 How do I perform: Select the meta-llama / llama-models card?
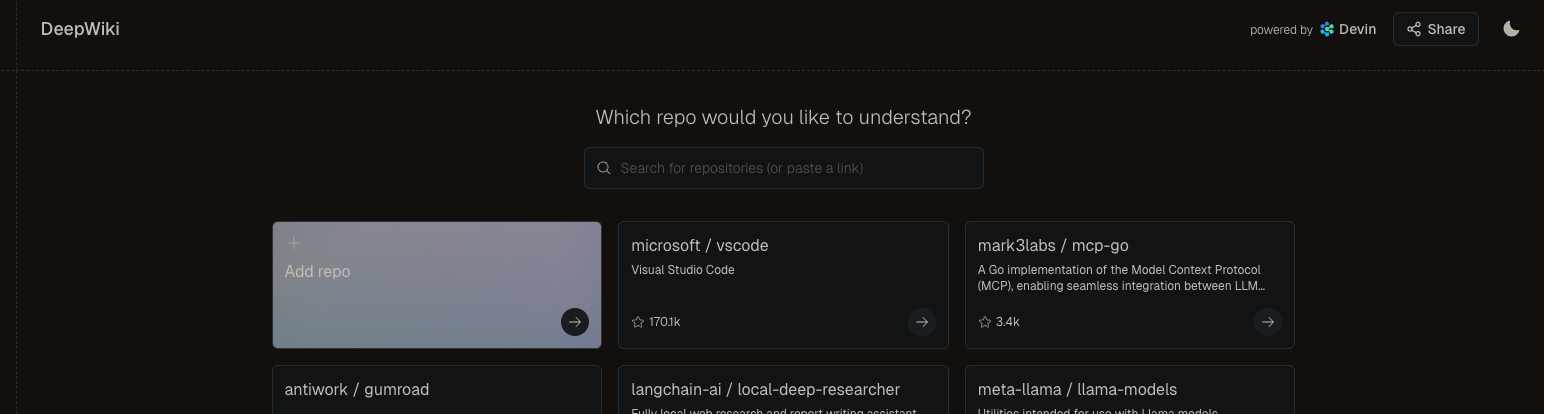[x=1130, y=390]
